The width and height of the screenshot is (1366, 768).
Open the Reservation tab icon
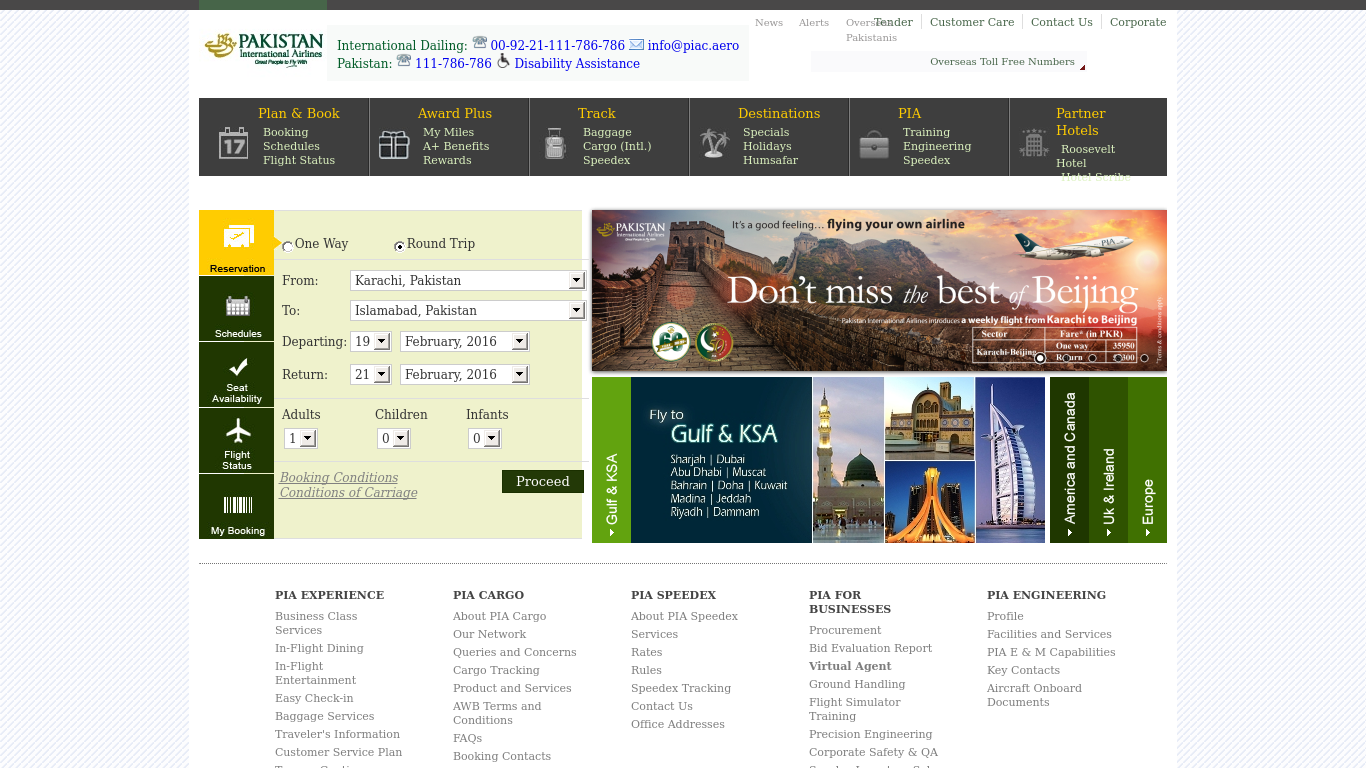tap(237, 238)
